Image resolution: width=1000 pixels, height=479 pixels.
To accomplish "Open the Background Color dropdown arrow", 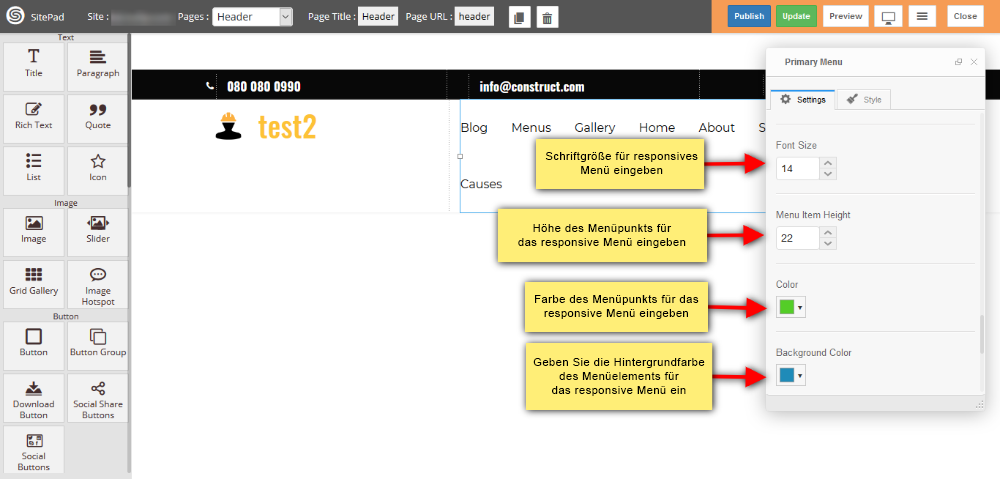I will pos(800,376).
